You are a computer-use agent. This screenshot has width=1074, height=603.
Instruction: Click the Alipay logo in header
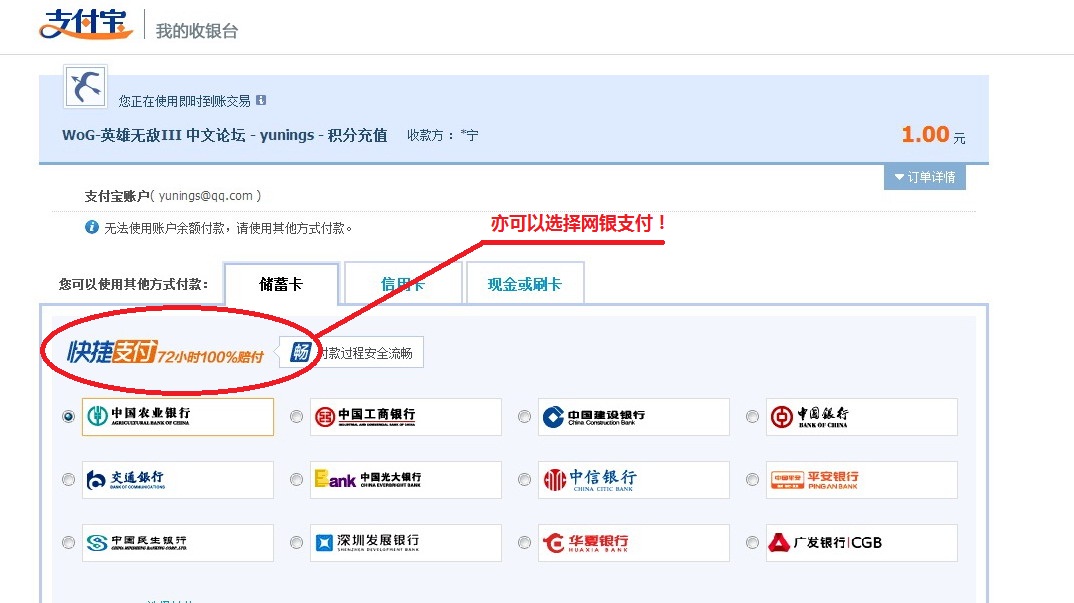pos(86,24)
